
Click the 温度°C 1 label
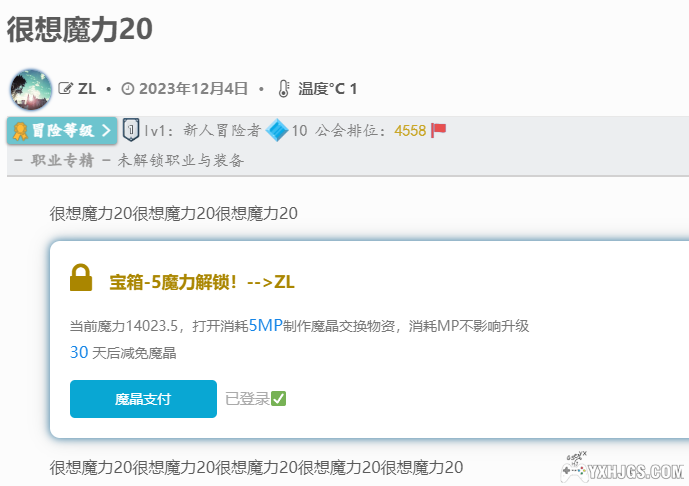click(x=328, y=89)
